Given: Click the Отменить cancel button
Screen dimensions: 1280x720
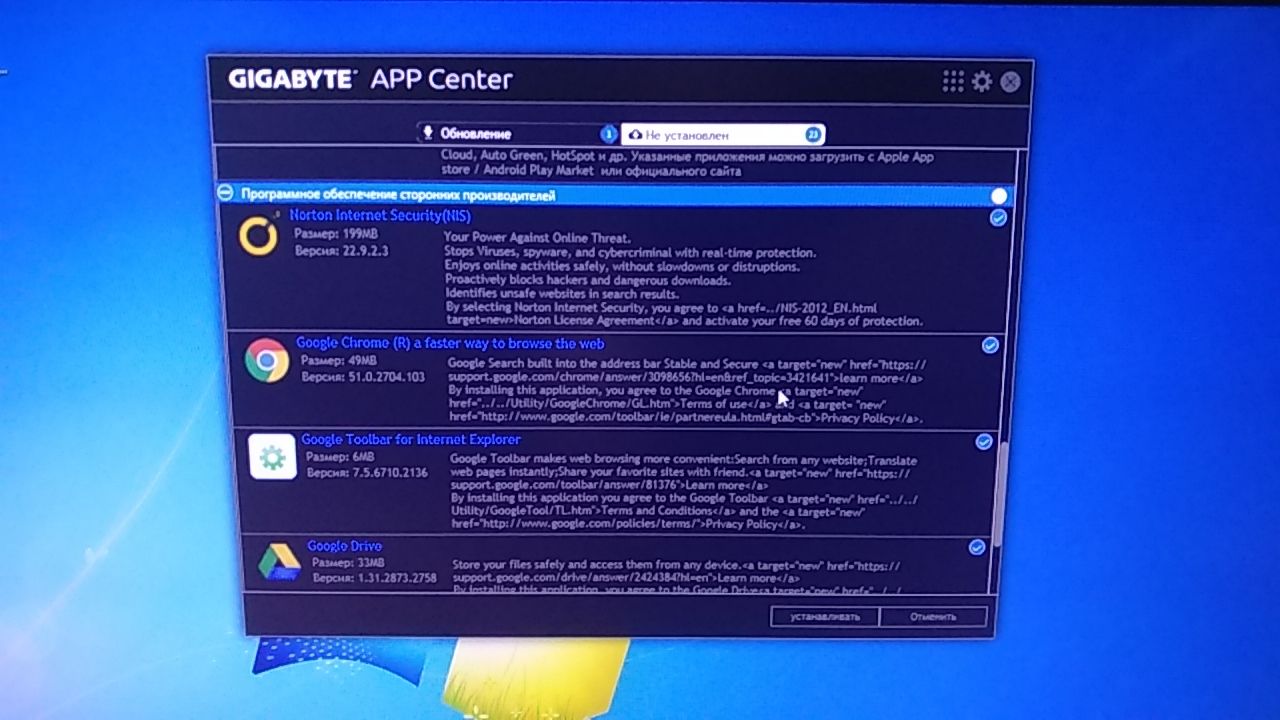Looking at the screenshot, I should (934, 617).
